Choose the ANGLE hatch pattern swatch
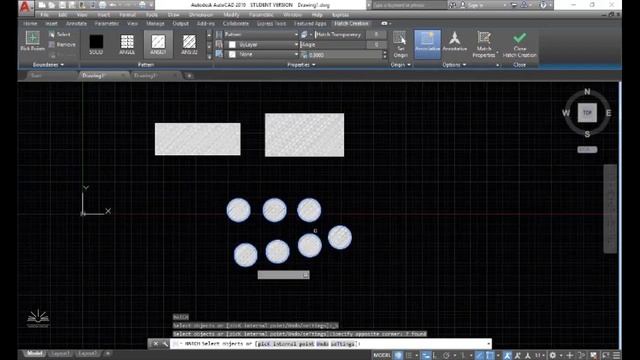The width and height of the screenshot is (640, 360). pyautogui.click(x=127, y=44)
